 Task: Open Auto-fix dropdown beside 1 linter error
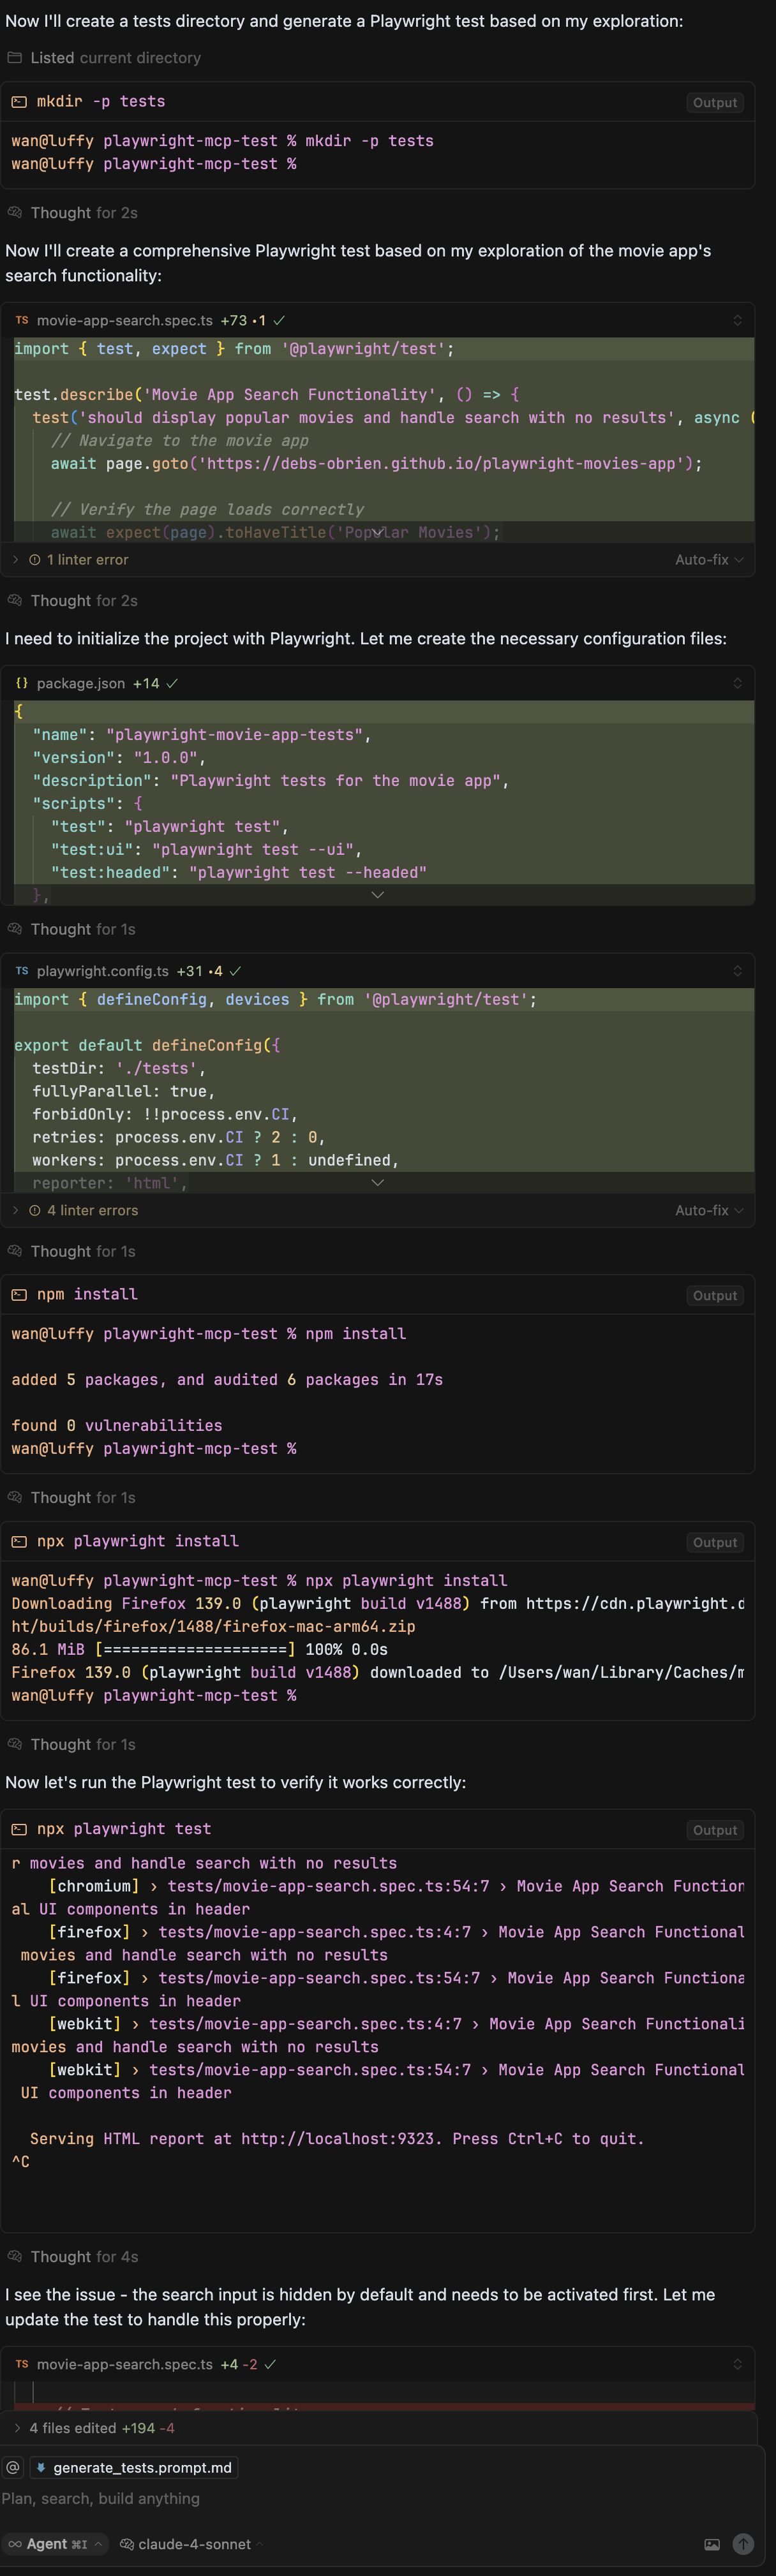click(709, 560)
